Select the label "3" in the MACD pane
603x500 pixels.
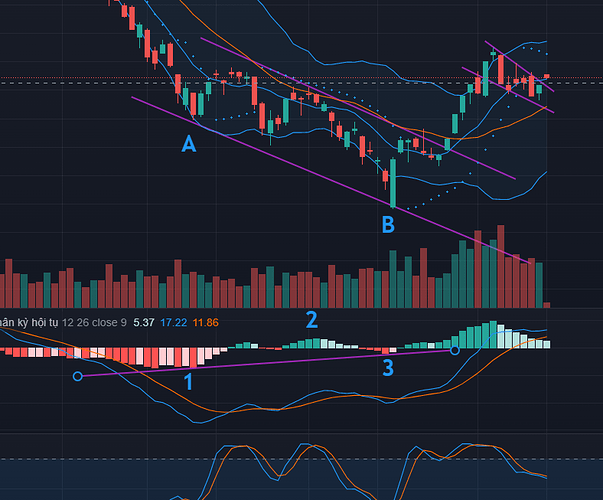coord(388,367)
